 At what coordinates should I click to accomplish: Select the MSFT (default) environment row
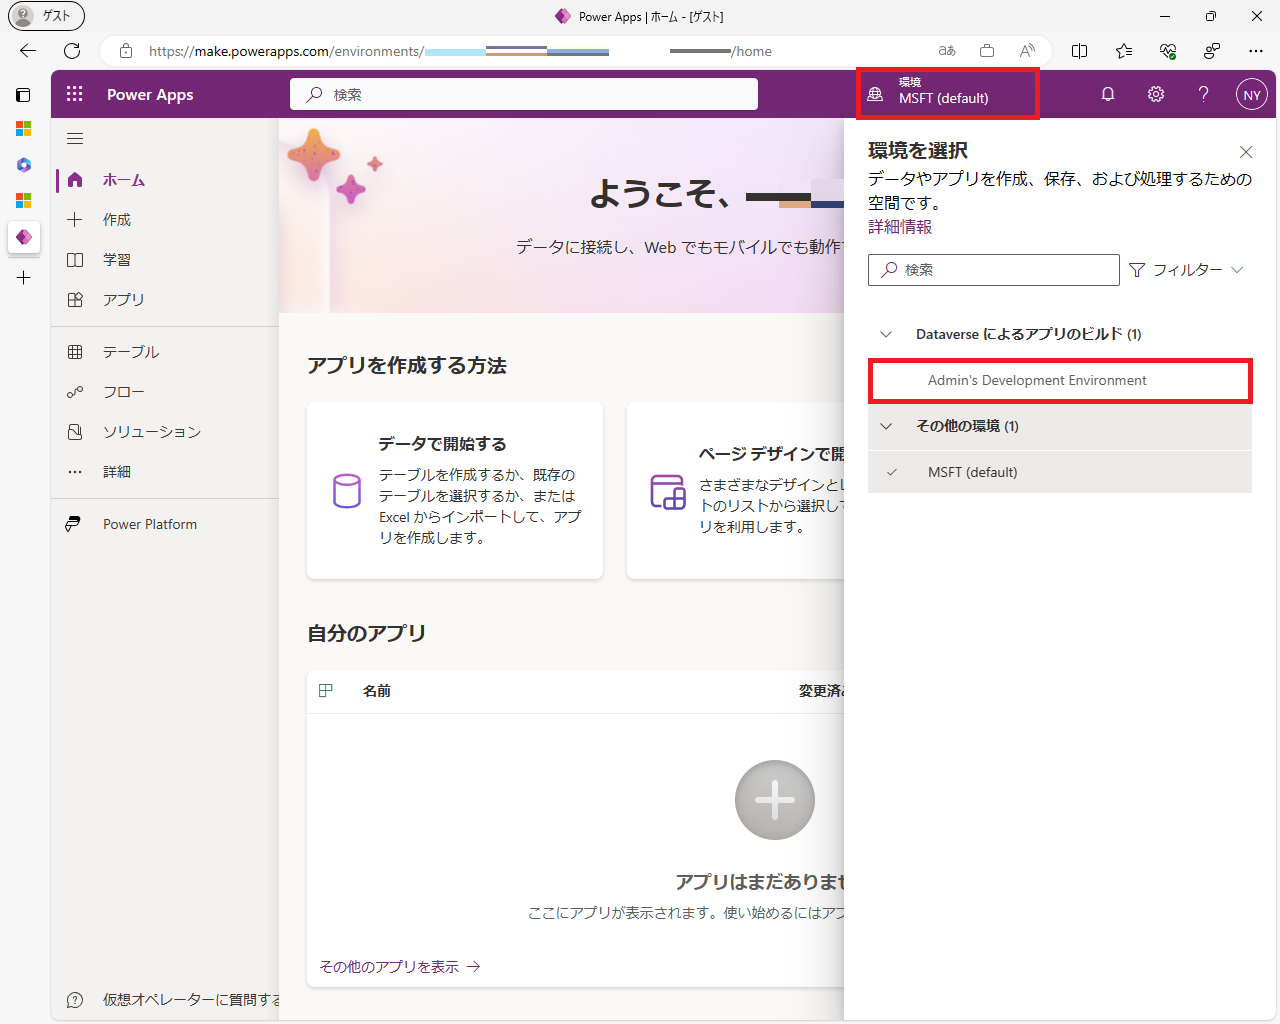click(1060, 472)
